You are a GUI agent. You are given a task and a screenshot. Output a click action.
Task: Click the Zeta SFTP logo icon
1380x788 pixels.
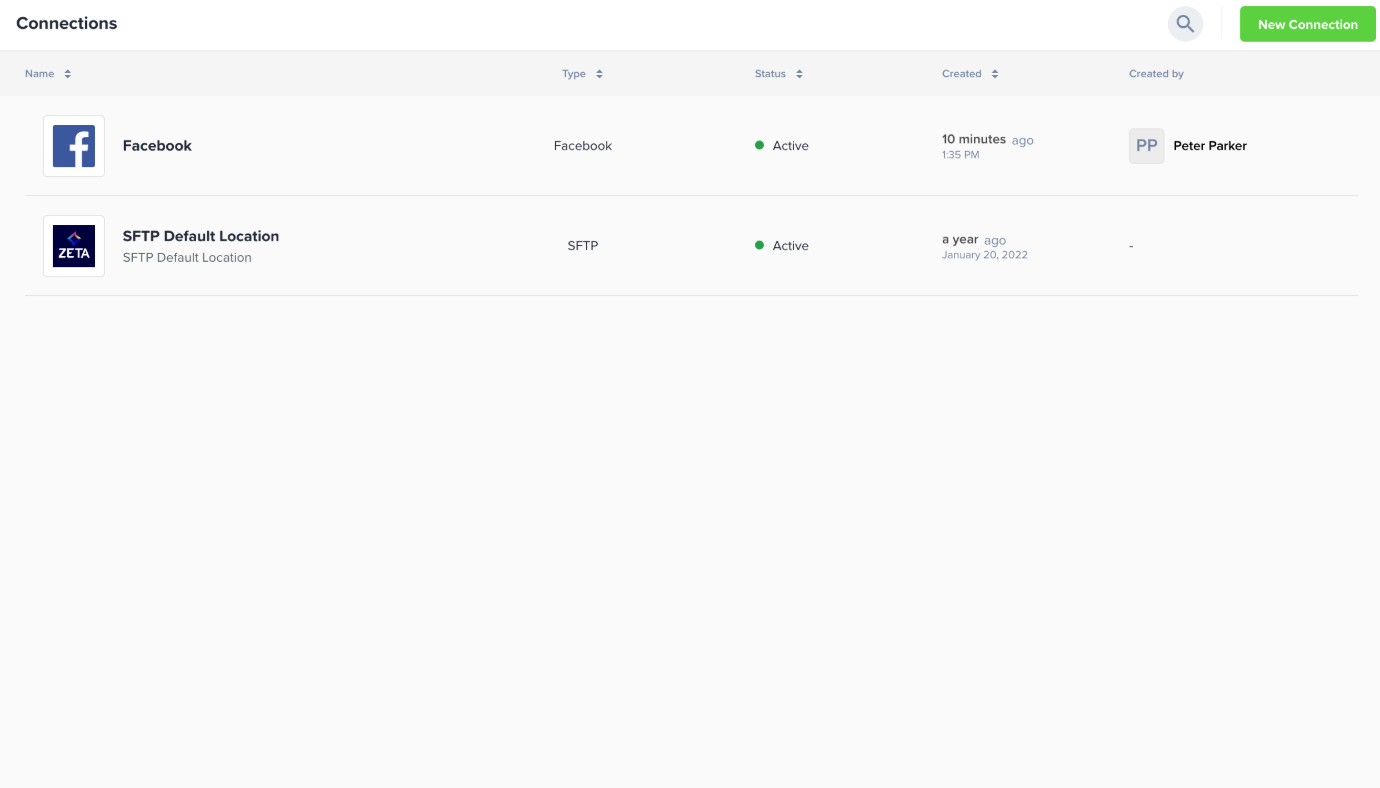point(74,246)
